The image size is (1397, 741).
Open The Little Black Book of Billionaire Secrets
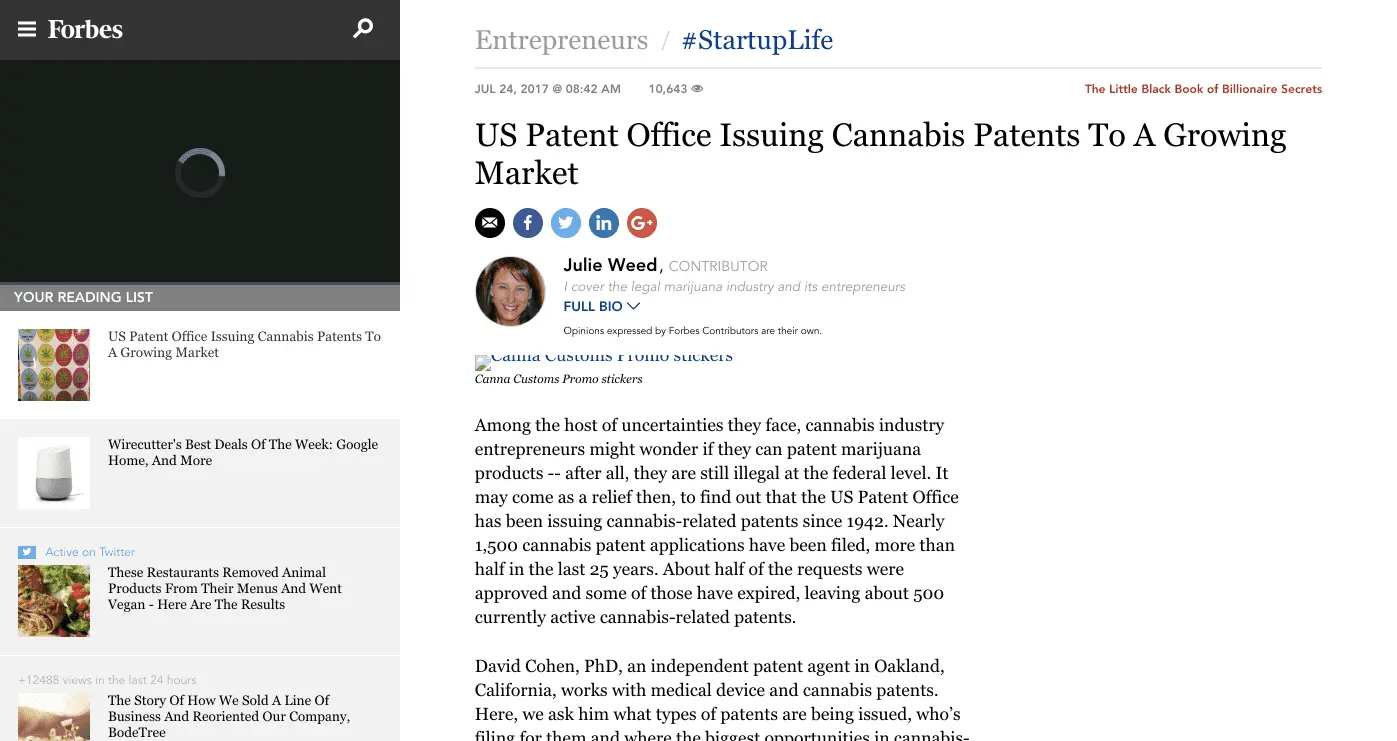click(1203, 89)
